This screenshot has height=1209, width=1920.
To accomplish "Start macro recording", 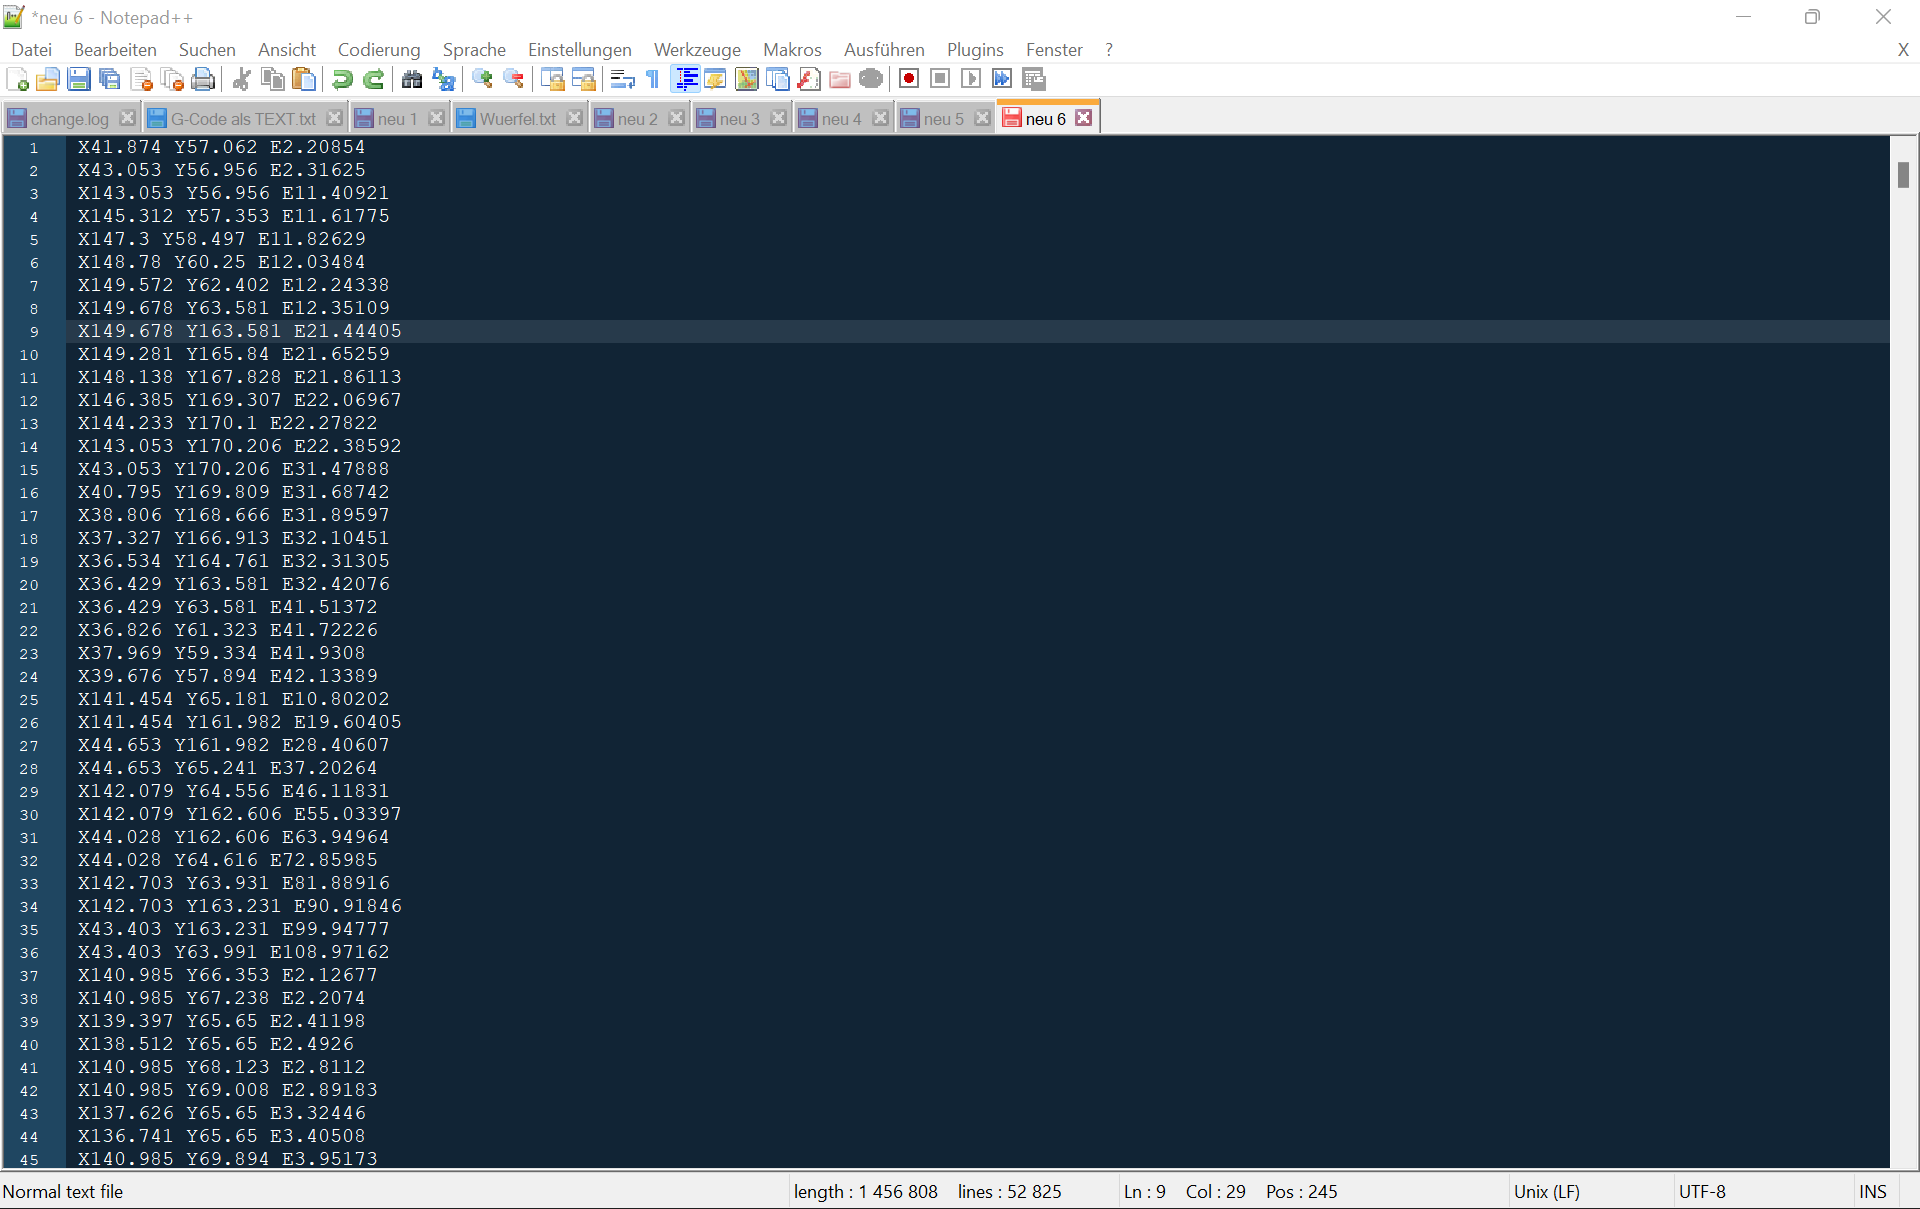I will [x=909, y=79].
